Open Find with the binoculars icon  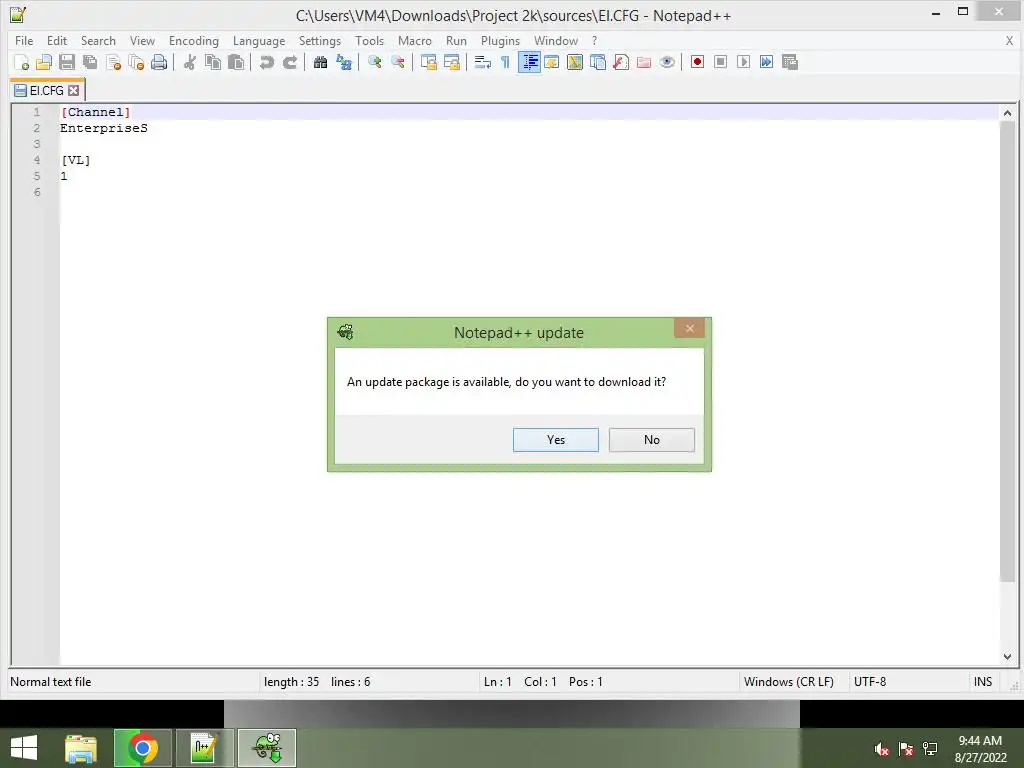point(320,62)
